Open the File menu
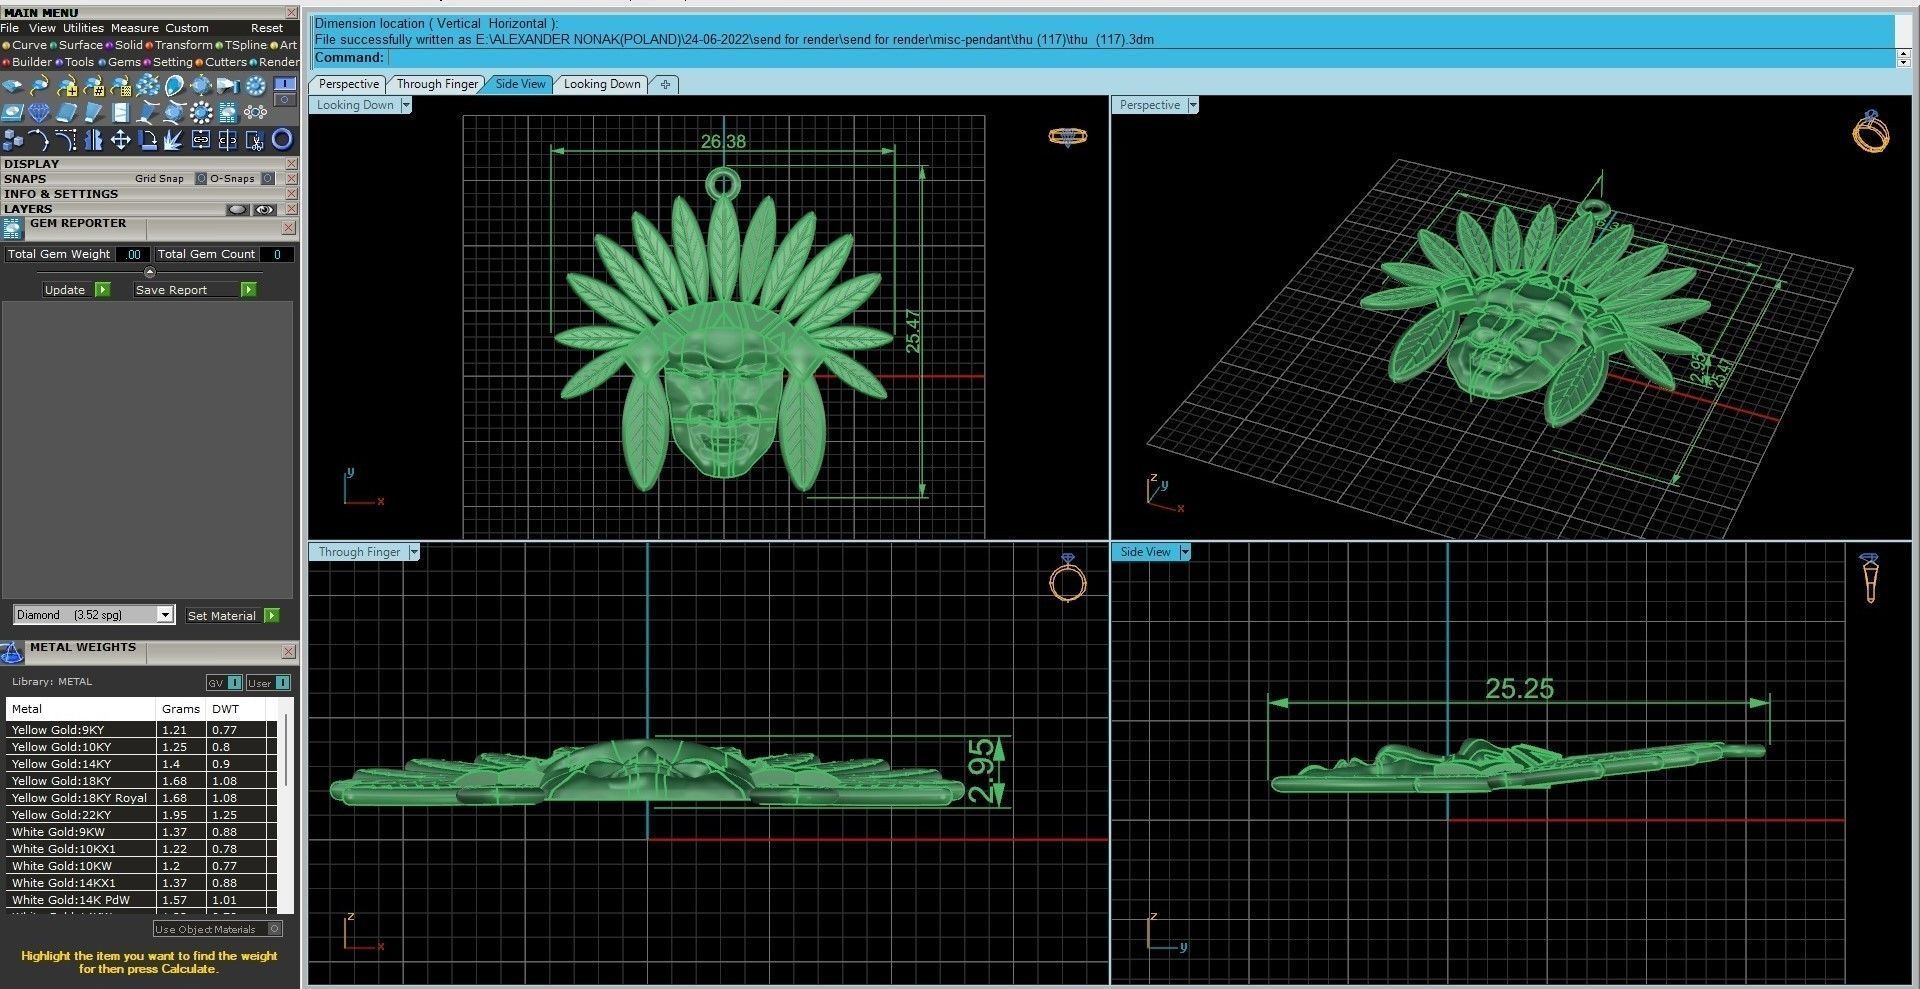 click(x=10, y=28)
